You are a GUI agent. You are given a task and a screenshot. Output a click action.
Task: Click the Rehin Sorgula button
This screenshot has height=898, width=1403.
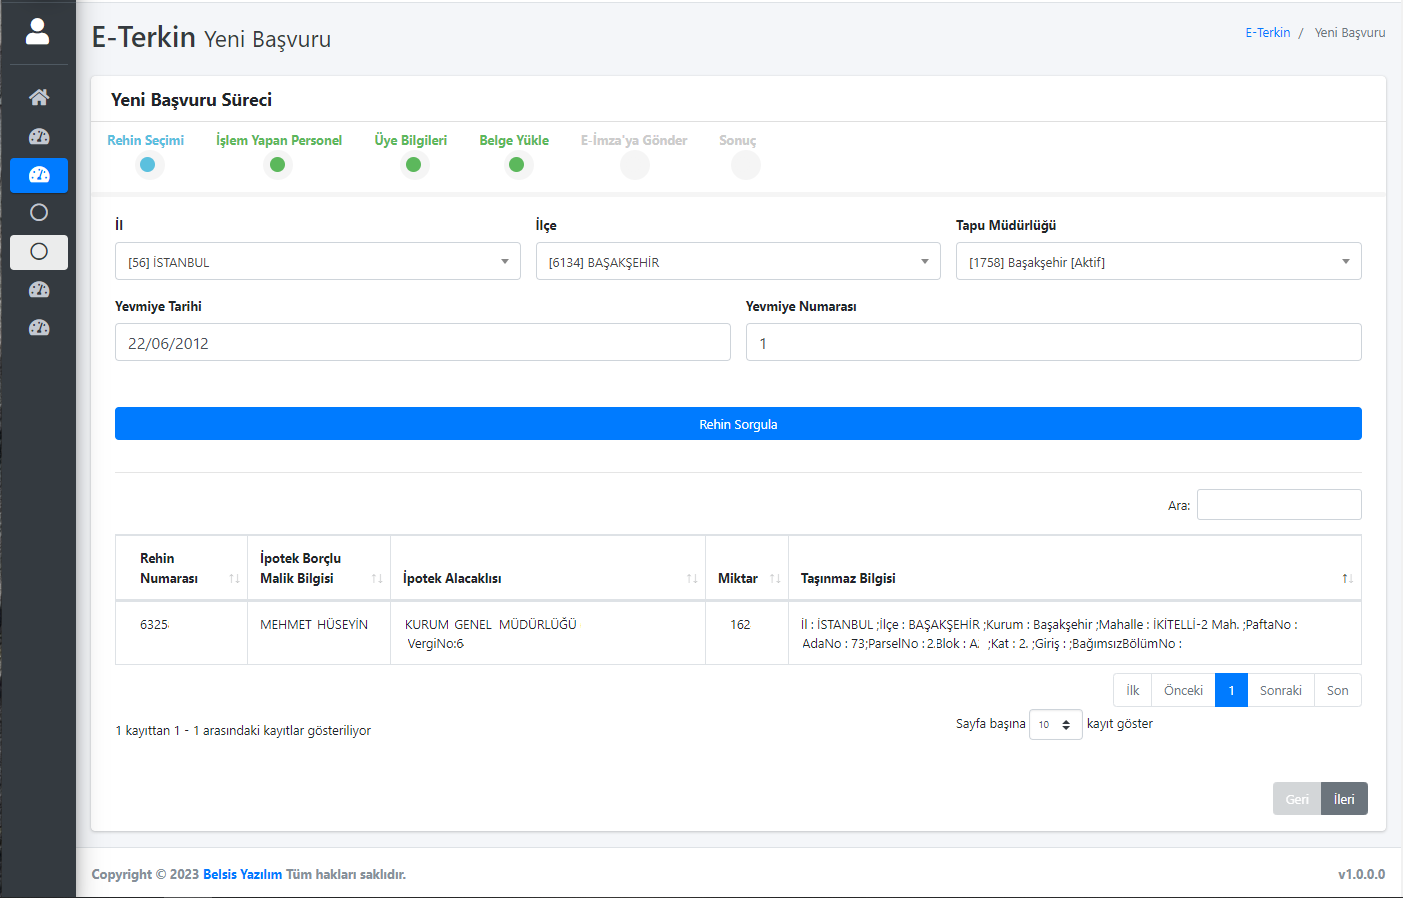(x=738, y=424)
